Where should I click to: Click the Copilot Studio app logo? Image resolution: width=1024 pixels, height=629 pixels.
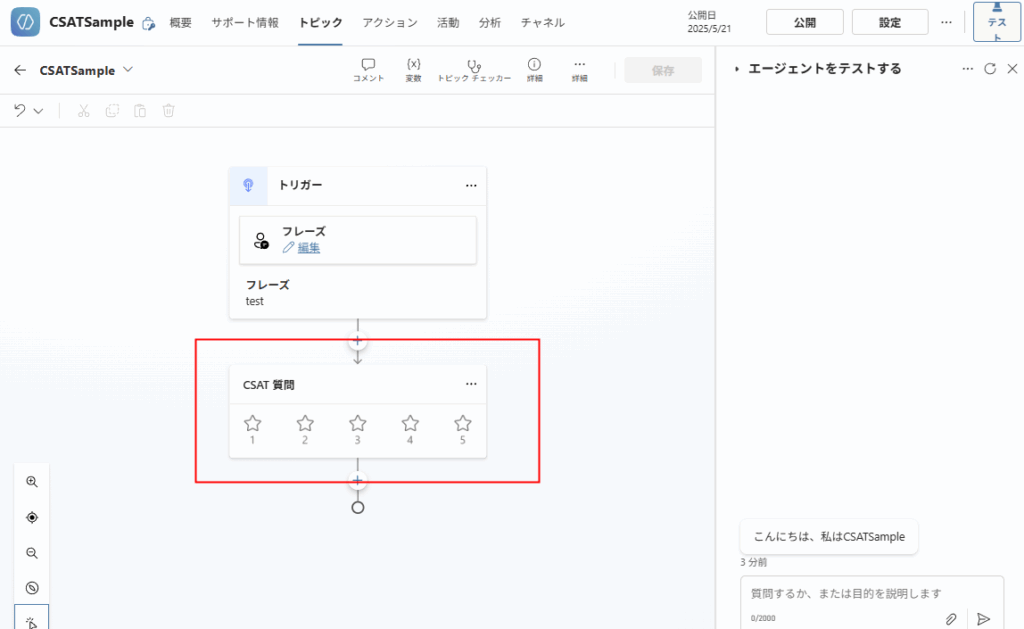tap(25, 22)
